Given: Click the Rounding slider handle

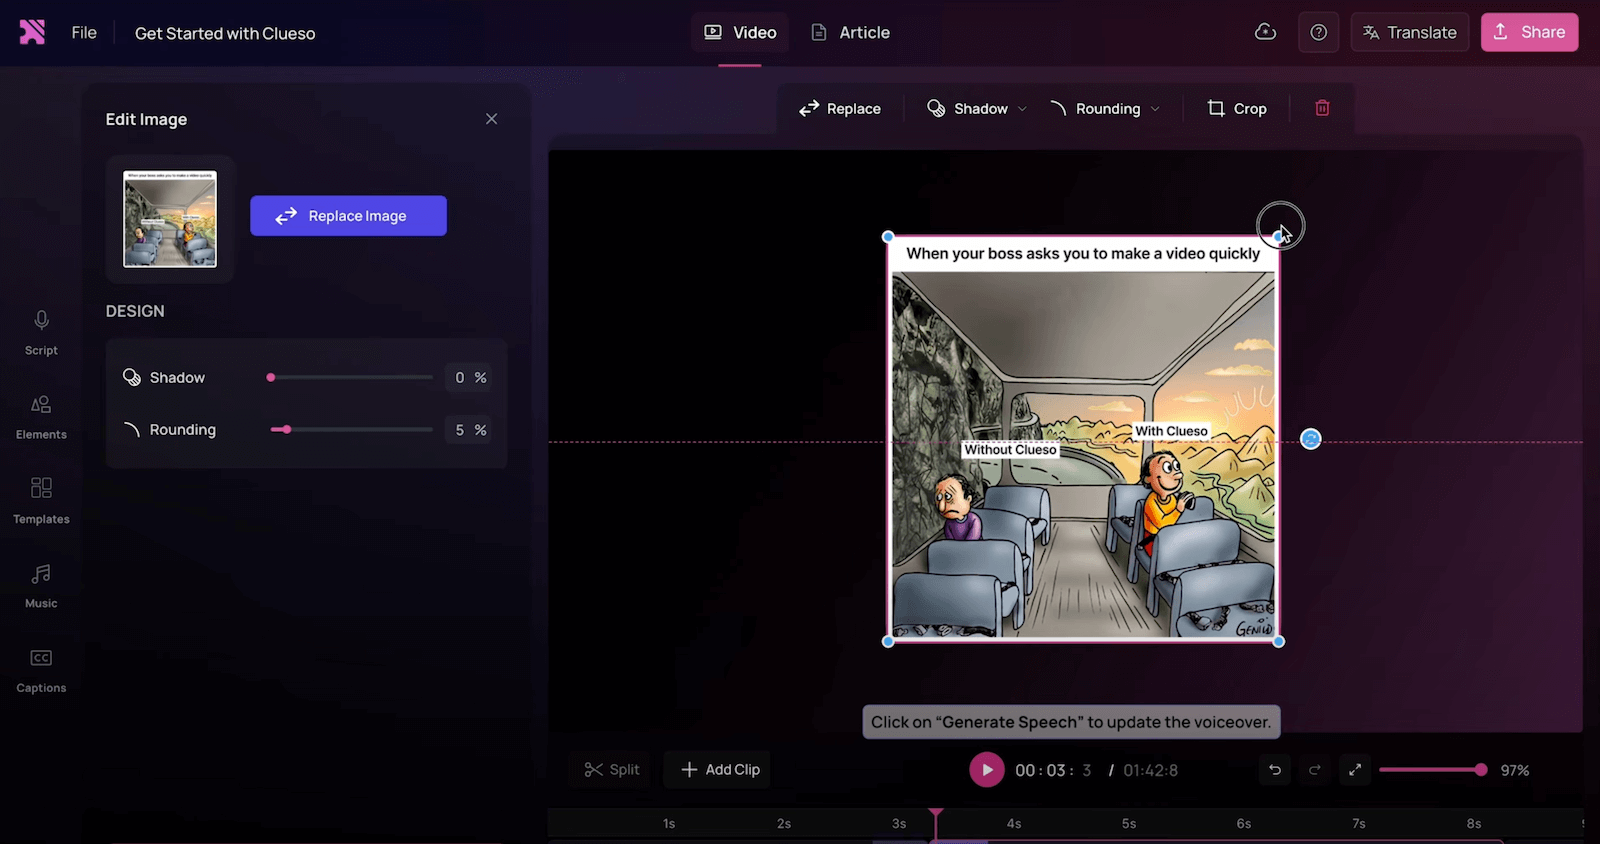Looking at the screenshot, I should [x=286, y=430].
